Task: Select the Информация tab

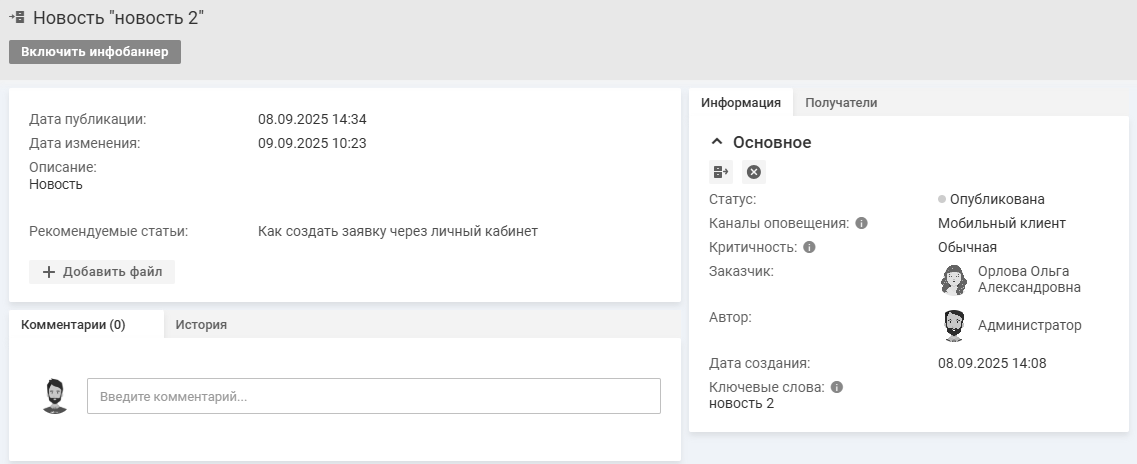Action: (740, 102)
